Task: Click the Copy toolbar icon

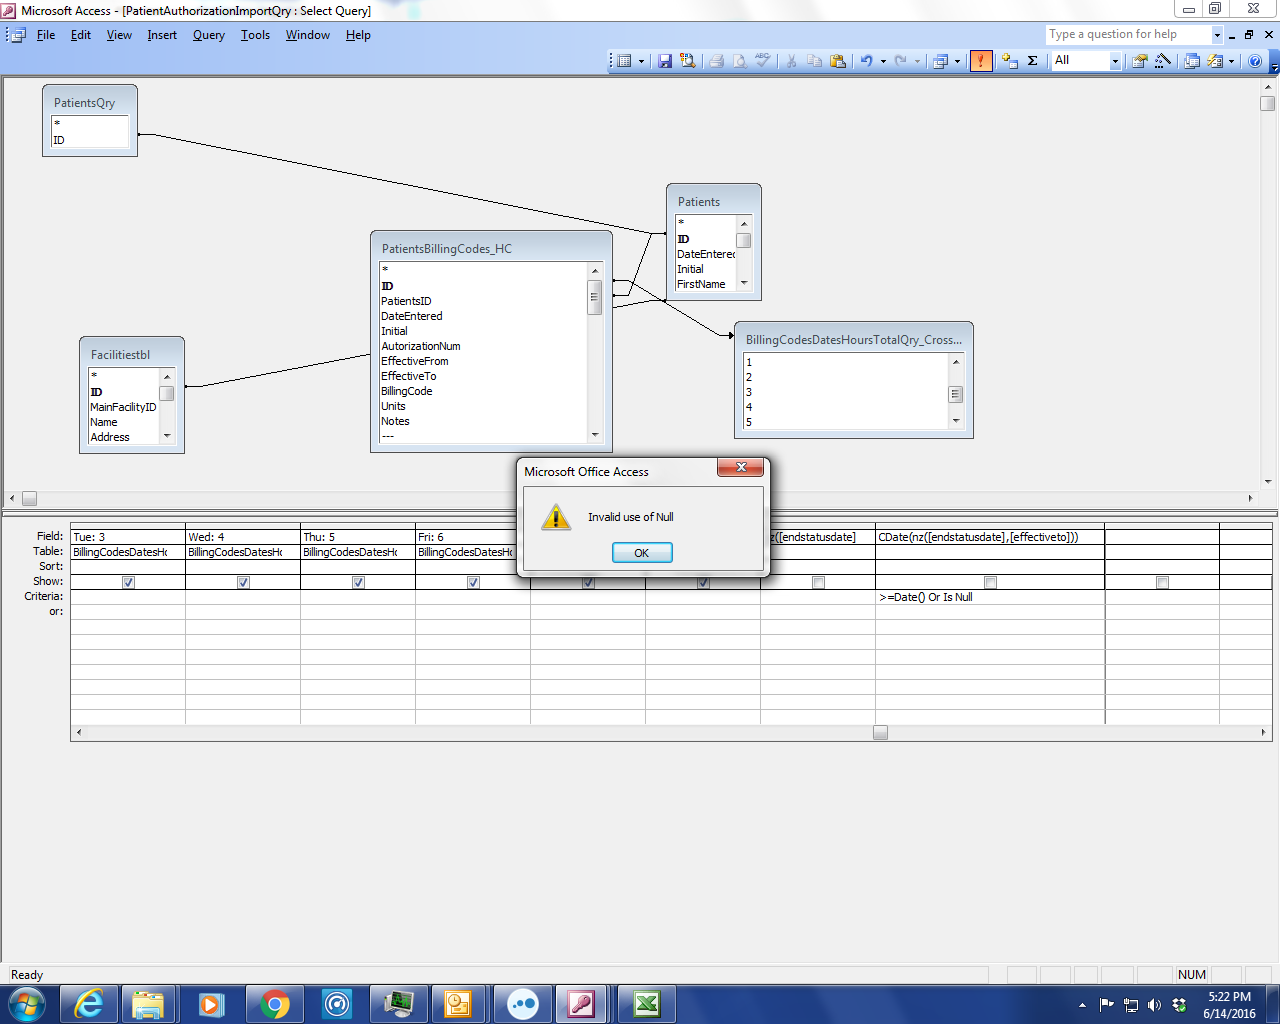Action: click(x=815, y=61)
